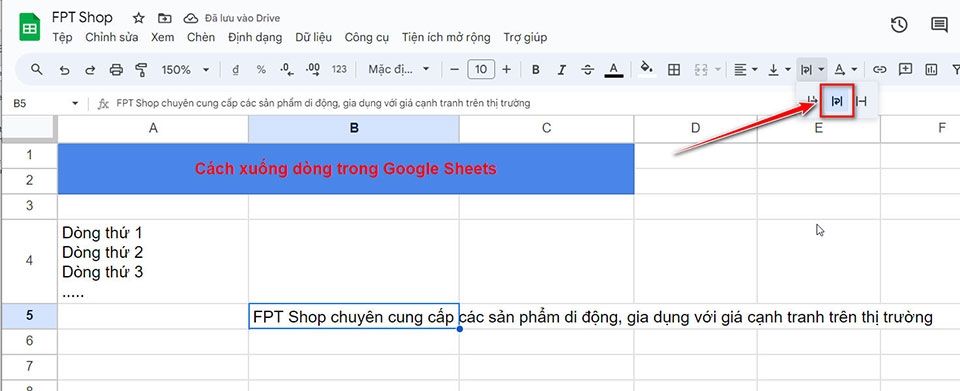Screen dimensions: 960x391
Task: Insert a link with the chain icon
Action: (879, 70)
